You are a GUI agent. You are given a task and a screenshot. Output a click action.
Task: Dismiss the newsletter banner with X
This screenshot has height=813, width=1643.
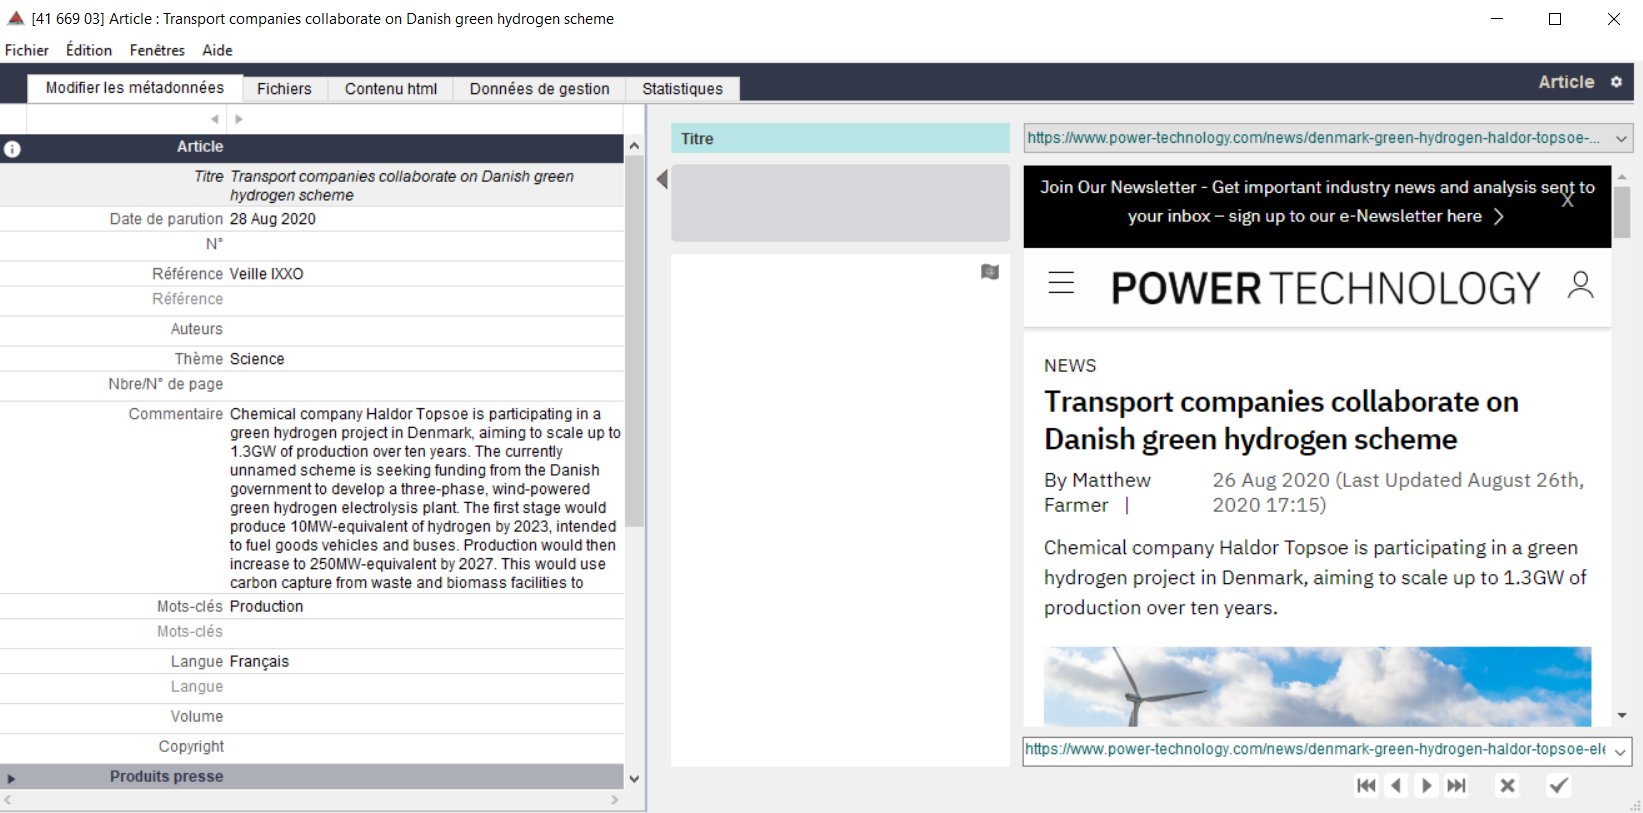1567,200
